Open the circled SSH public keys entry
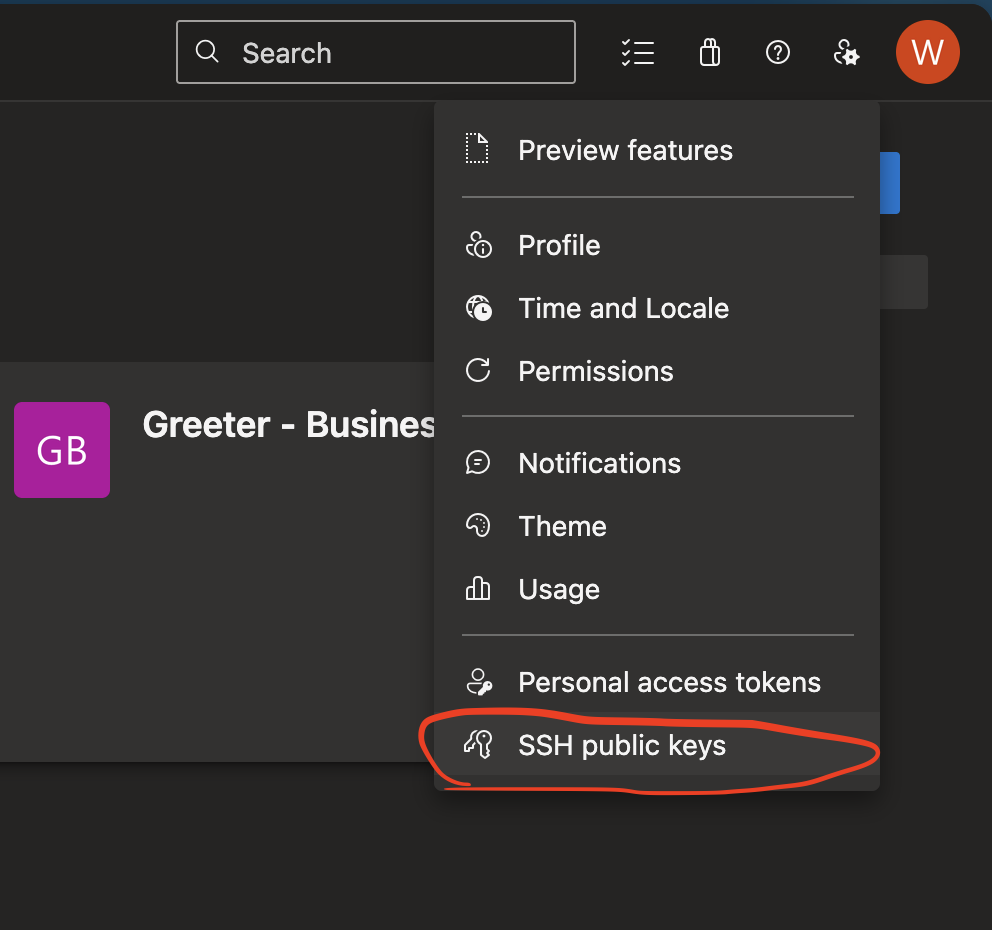992x930 pixels. (622, 745)
